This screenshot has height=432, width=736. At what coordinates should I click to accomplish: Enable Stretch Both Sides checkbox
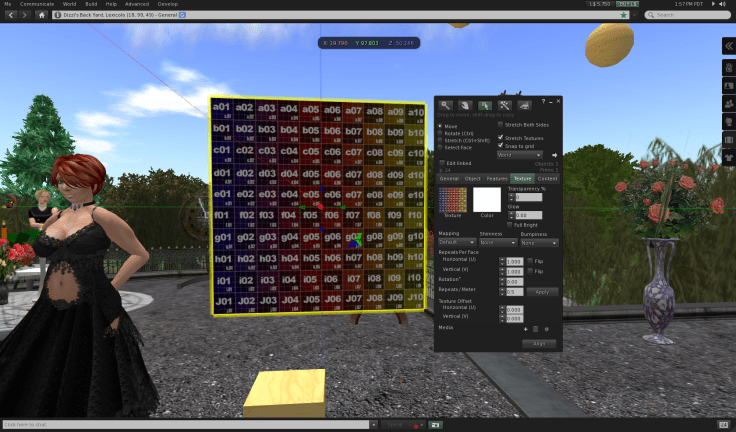(501, 124)
